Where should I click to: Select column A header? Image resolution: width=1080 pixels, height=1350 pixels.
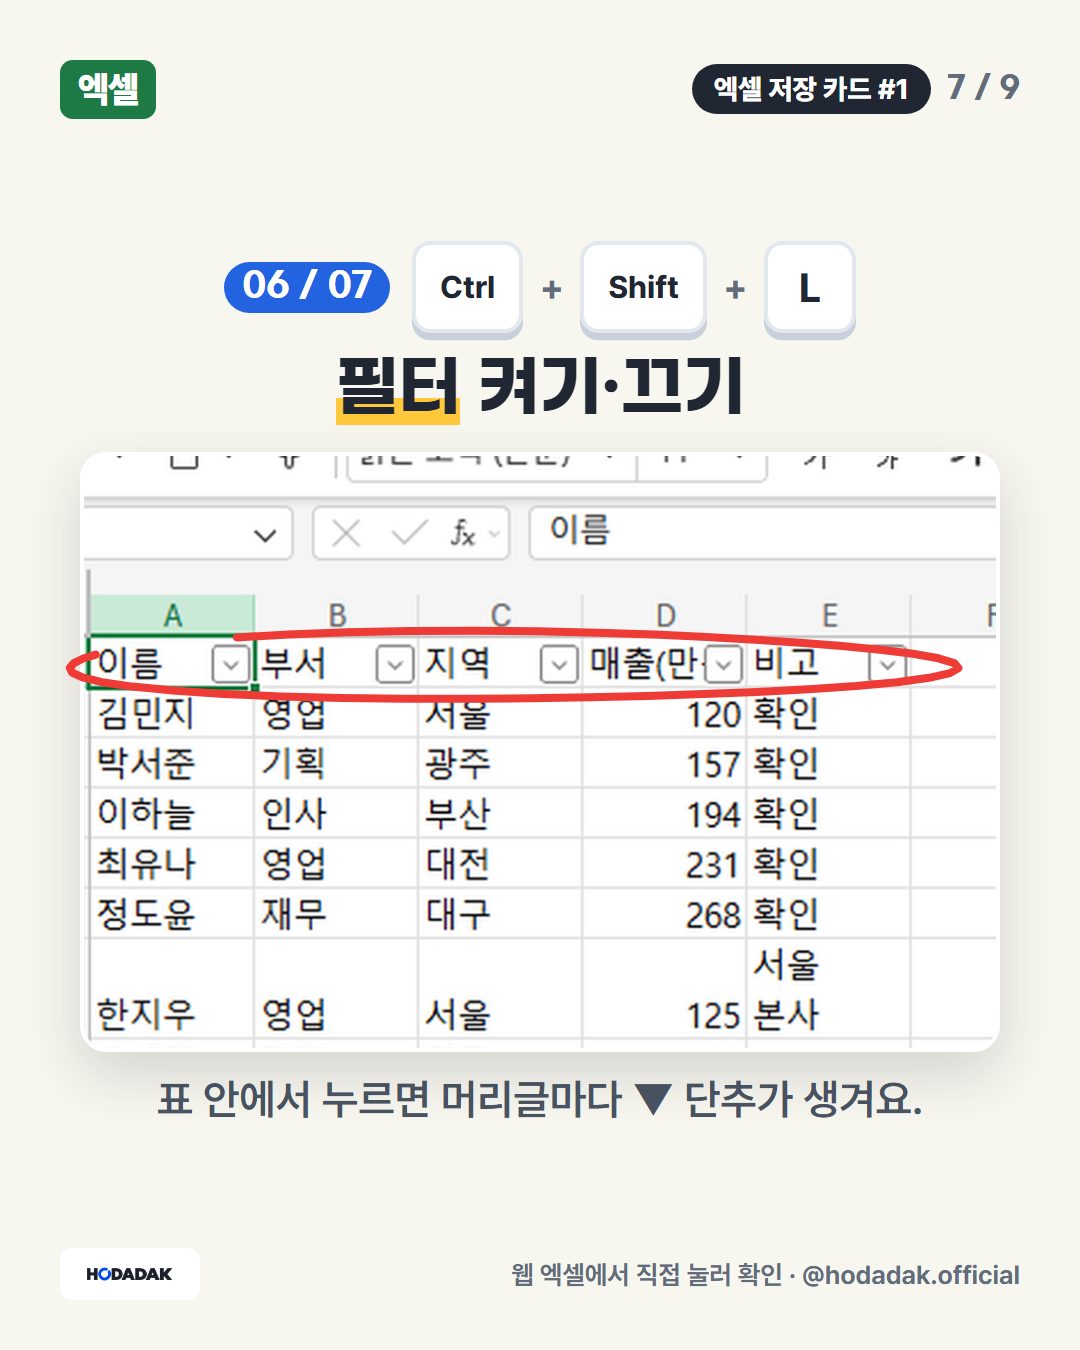[x=172, y=615]
